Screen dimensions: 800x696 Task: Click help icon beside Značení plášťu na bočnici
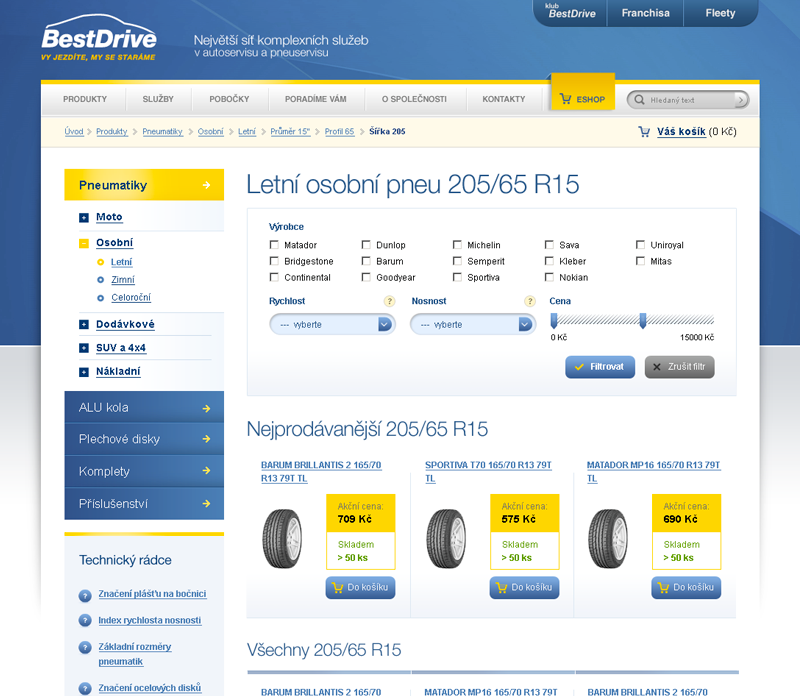pyautogui.click(x=85, y=595)
